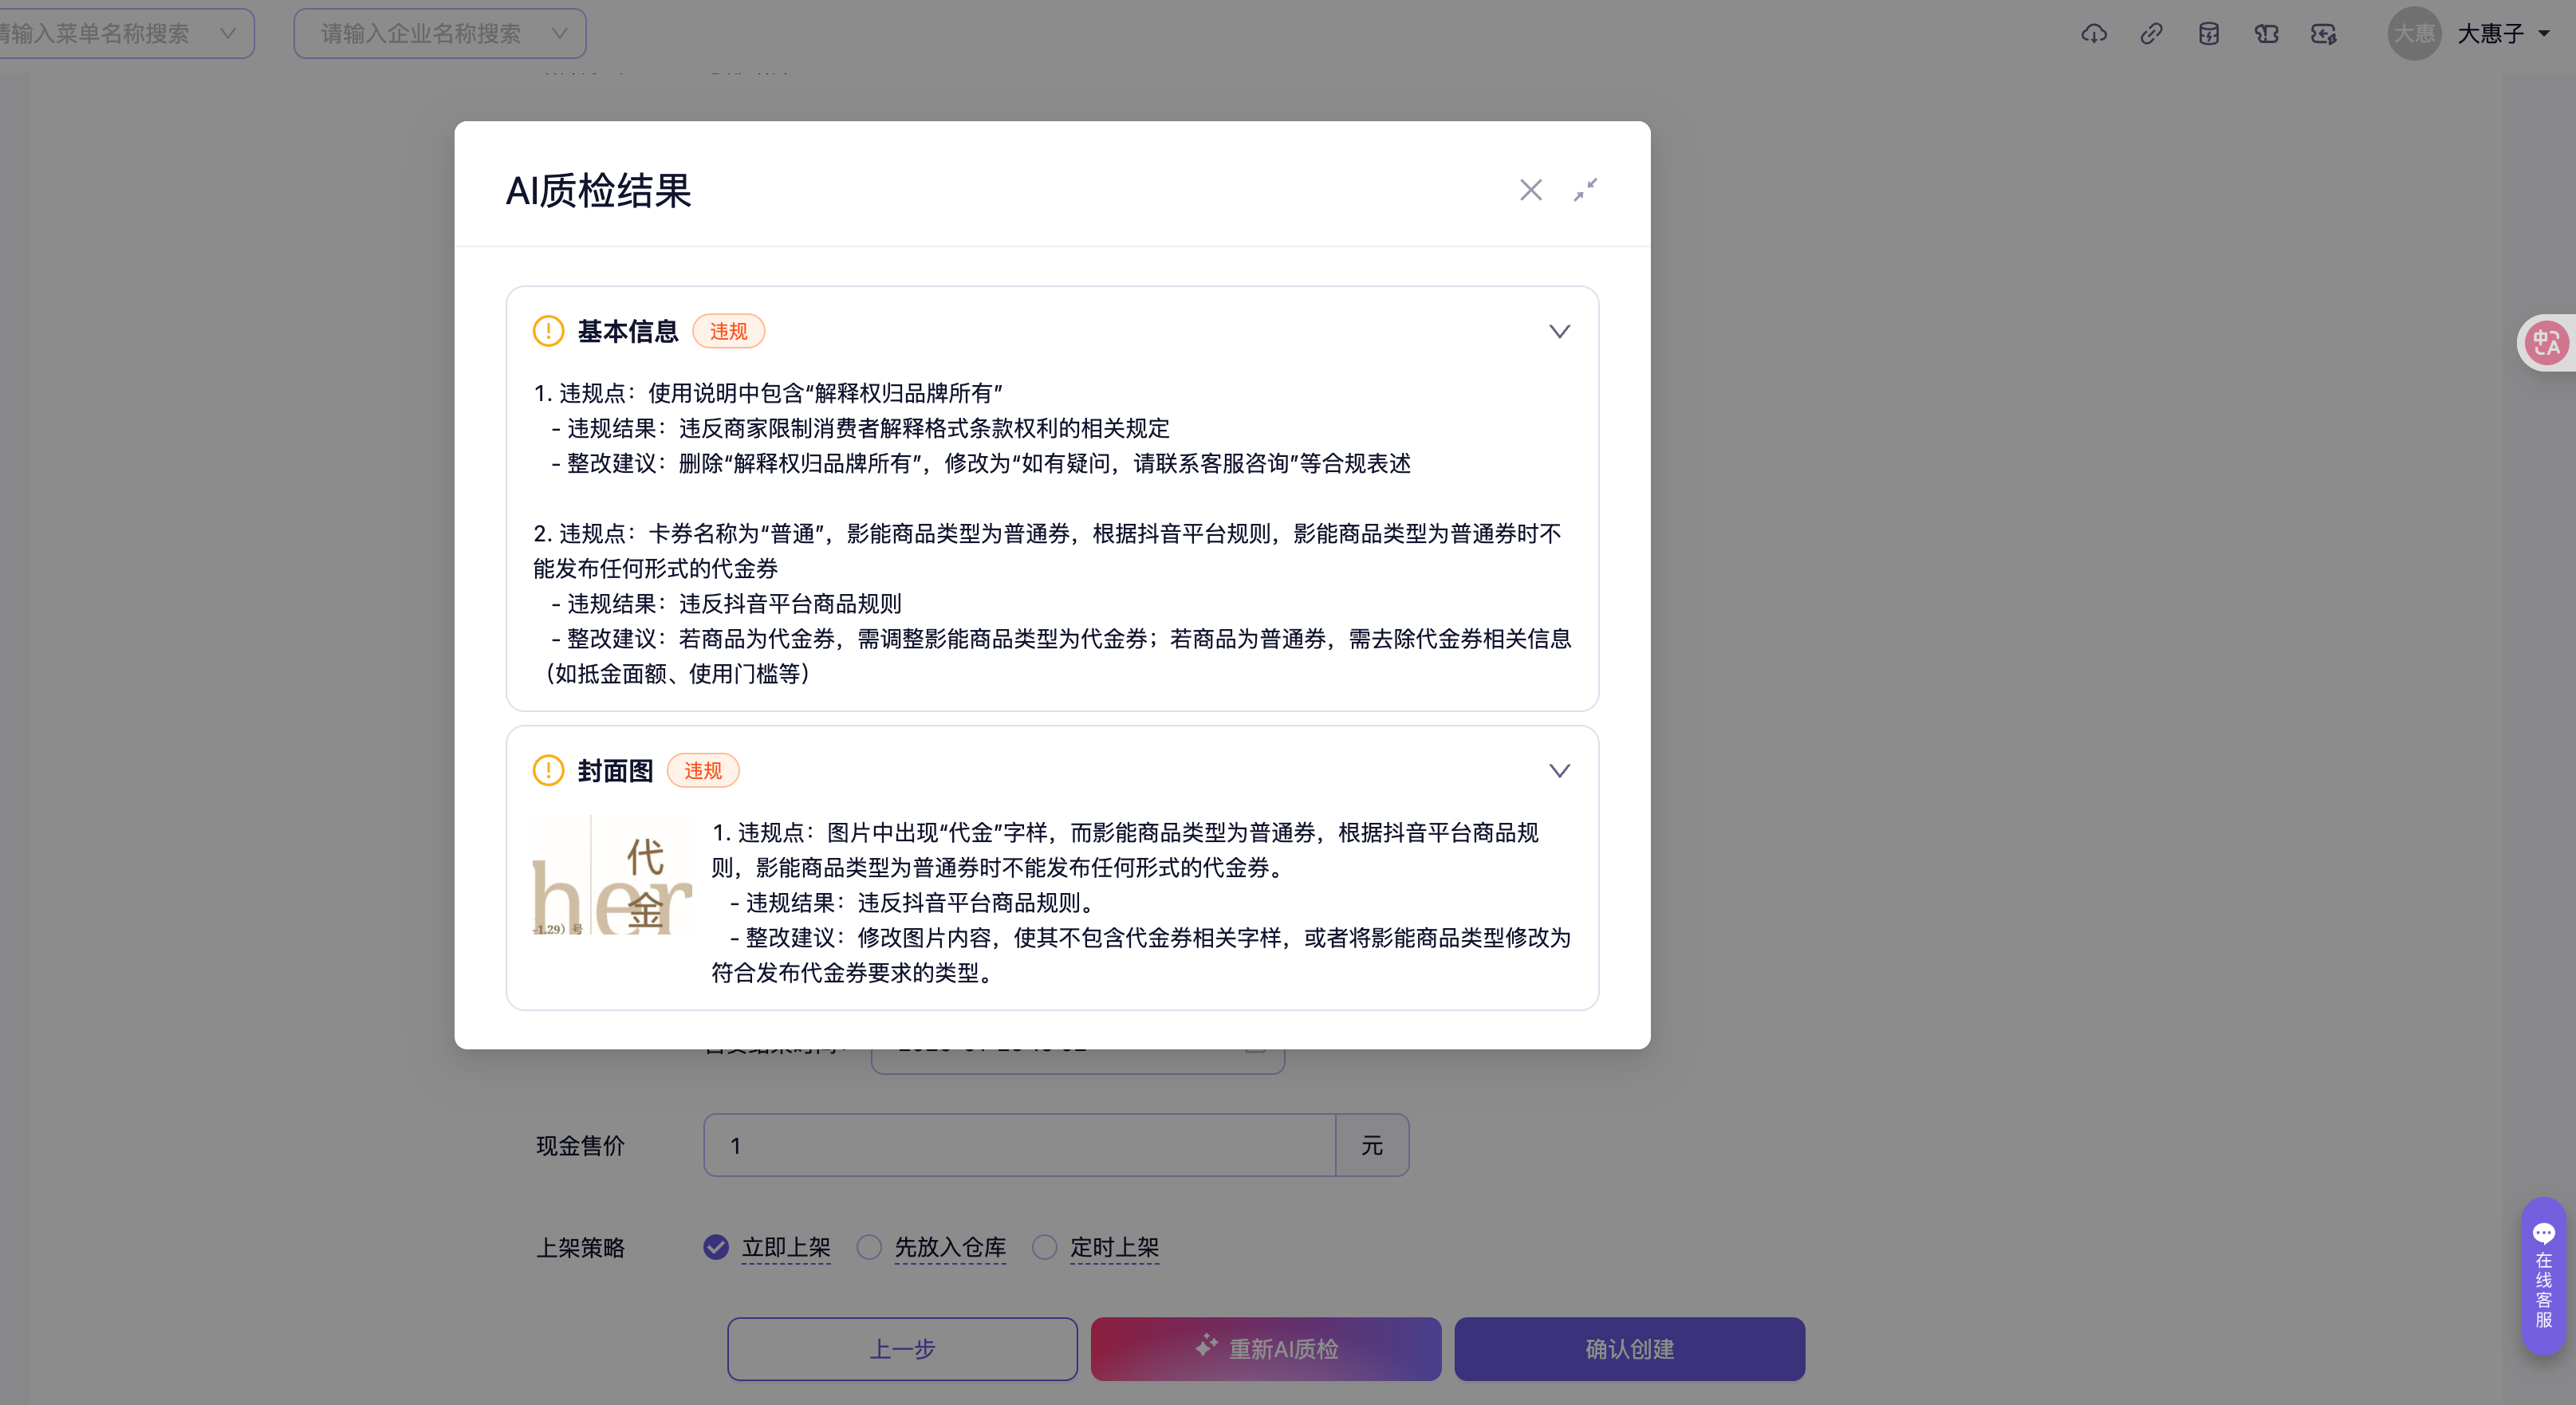This screenshot has height=1405, width=2576.
Task: Close the AI质检结果 dialog
Action: coord(1530,190)
